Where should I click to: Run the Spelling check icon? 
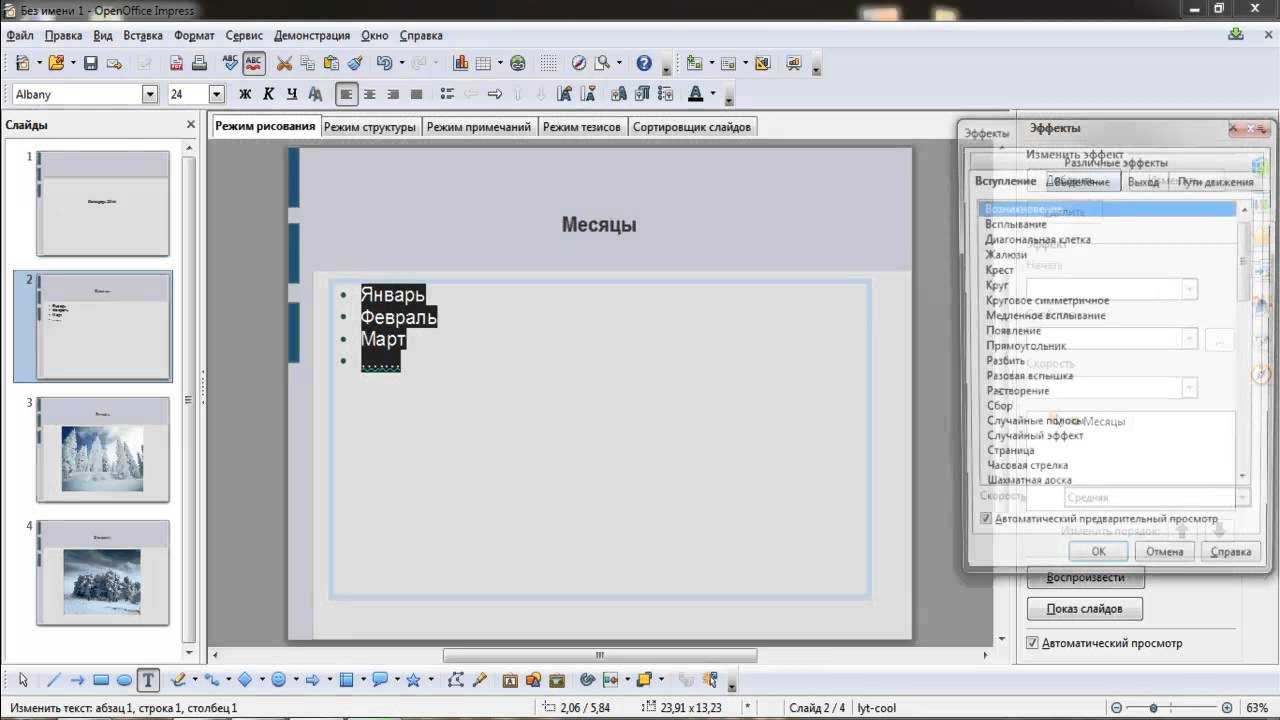[x=231, y=63]
